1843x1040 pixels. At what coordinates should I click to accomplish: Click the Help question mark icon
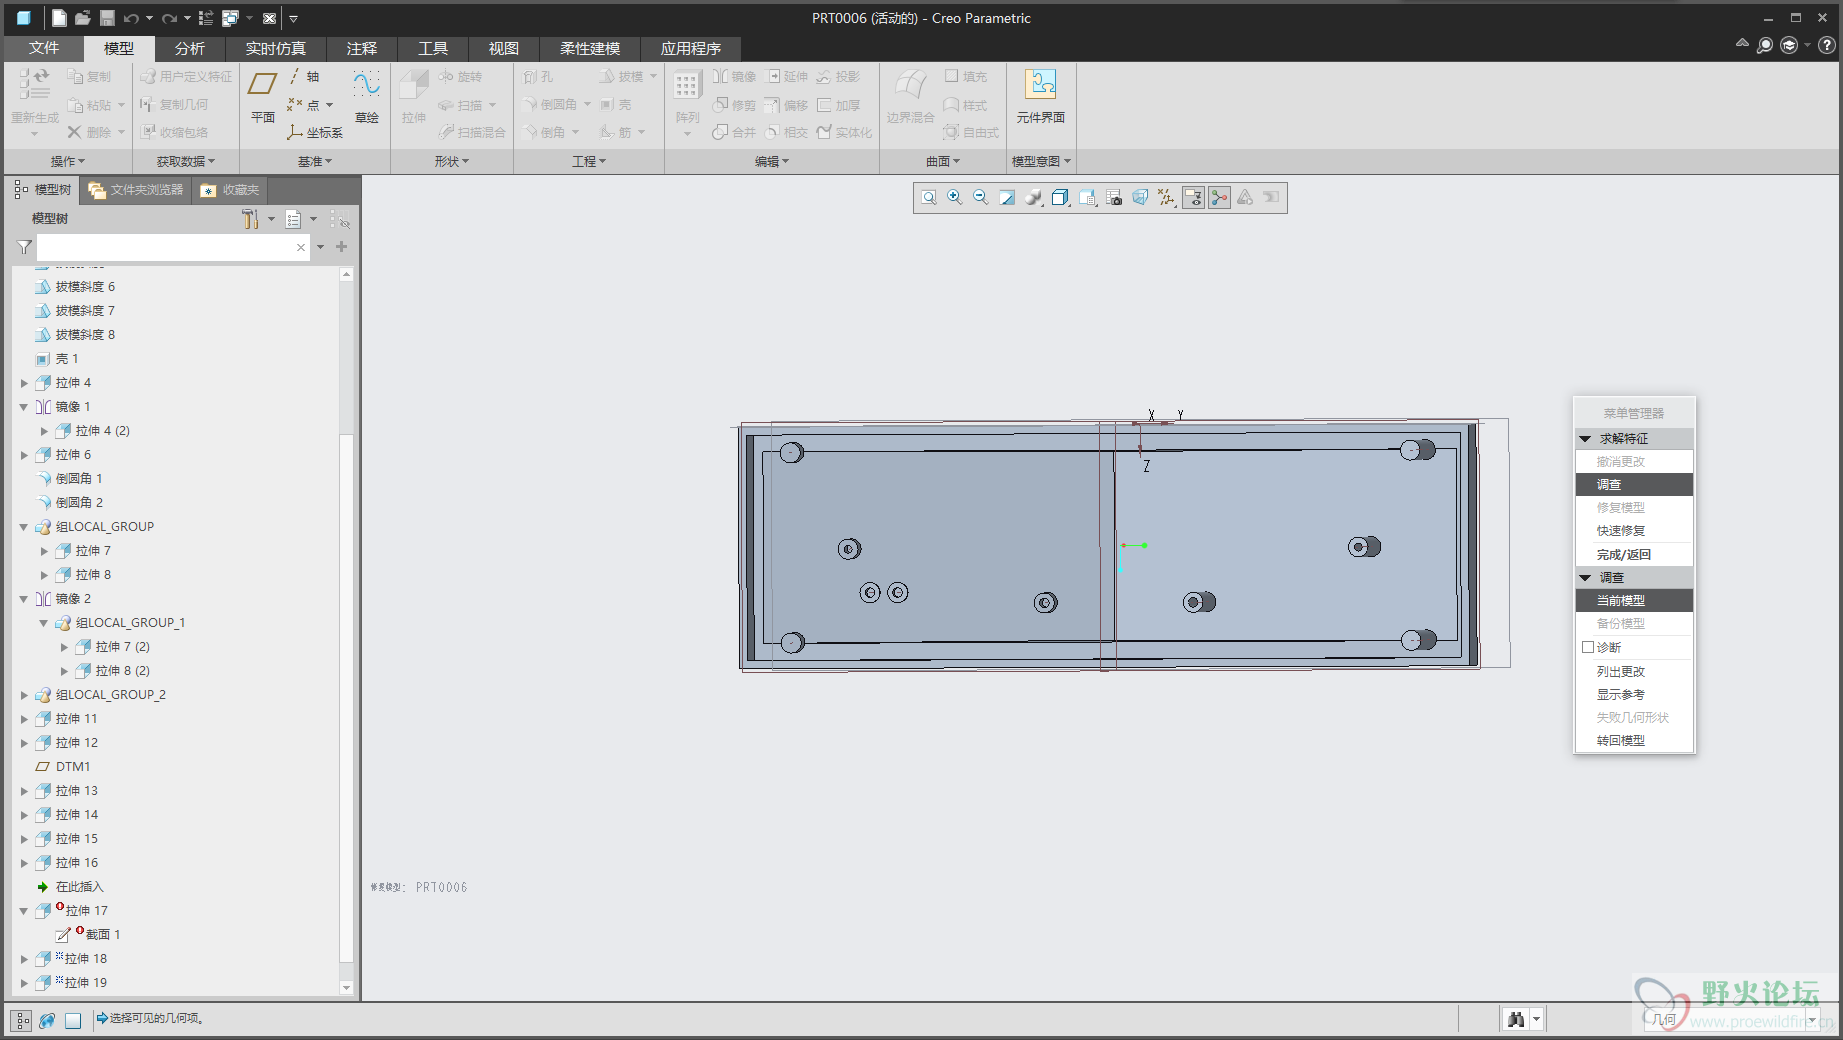[1827, 45]
